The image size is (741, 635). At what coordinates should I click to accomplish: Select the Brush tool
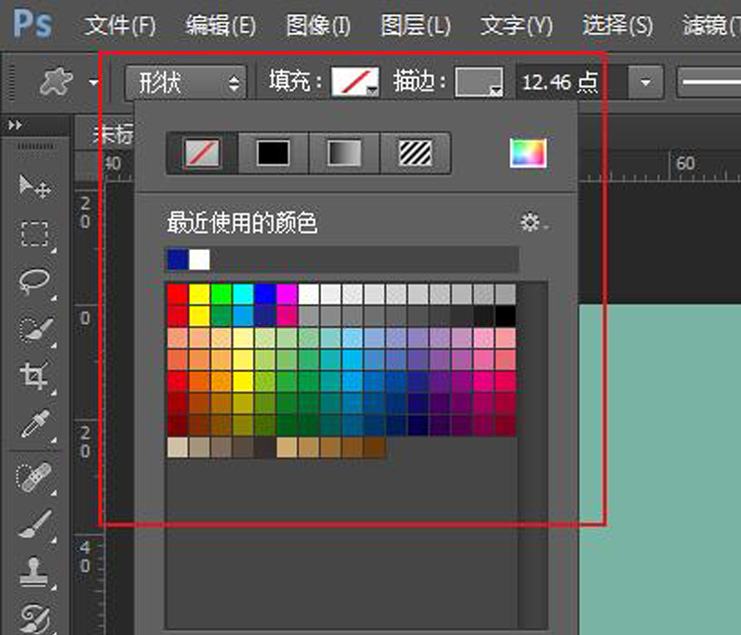34,524
